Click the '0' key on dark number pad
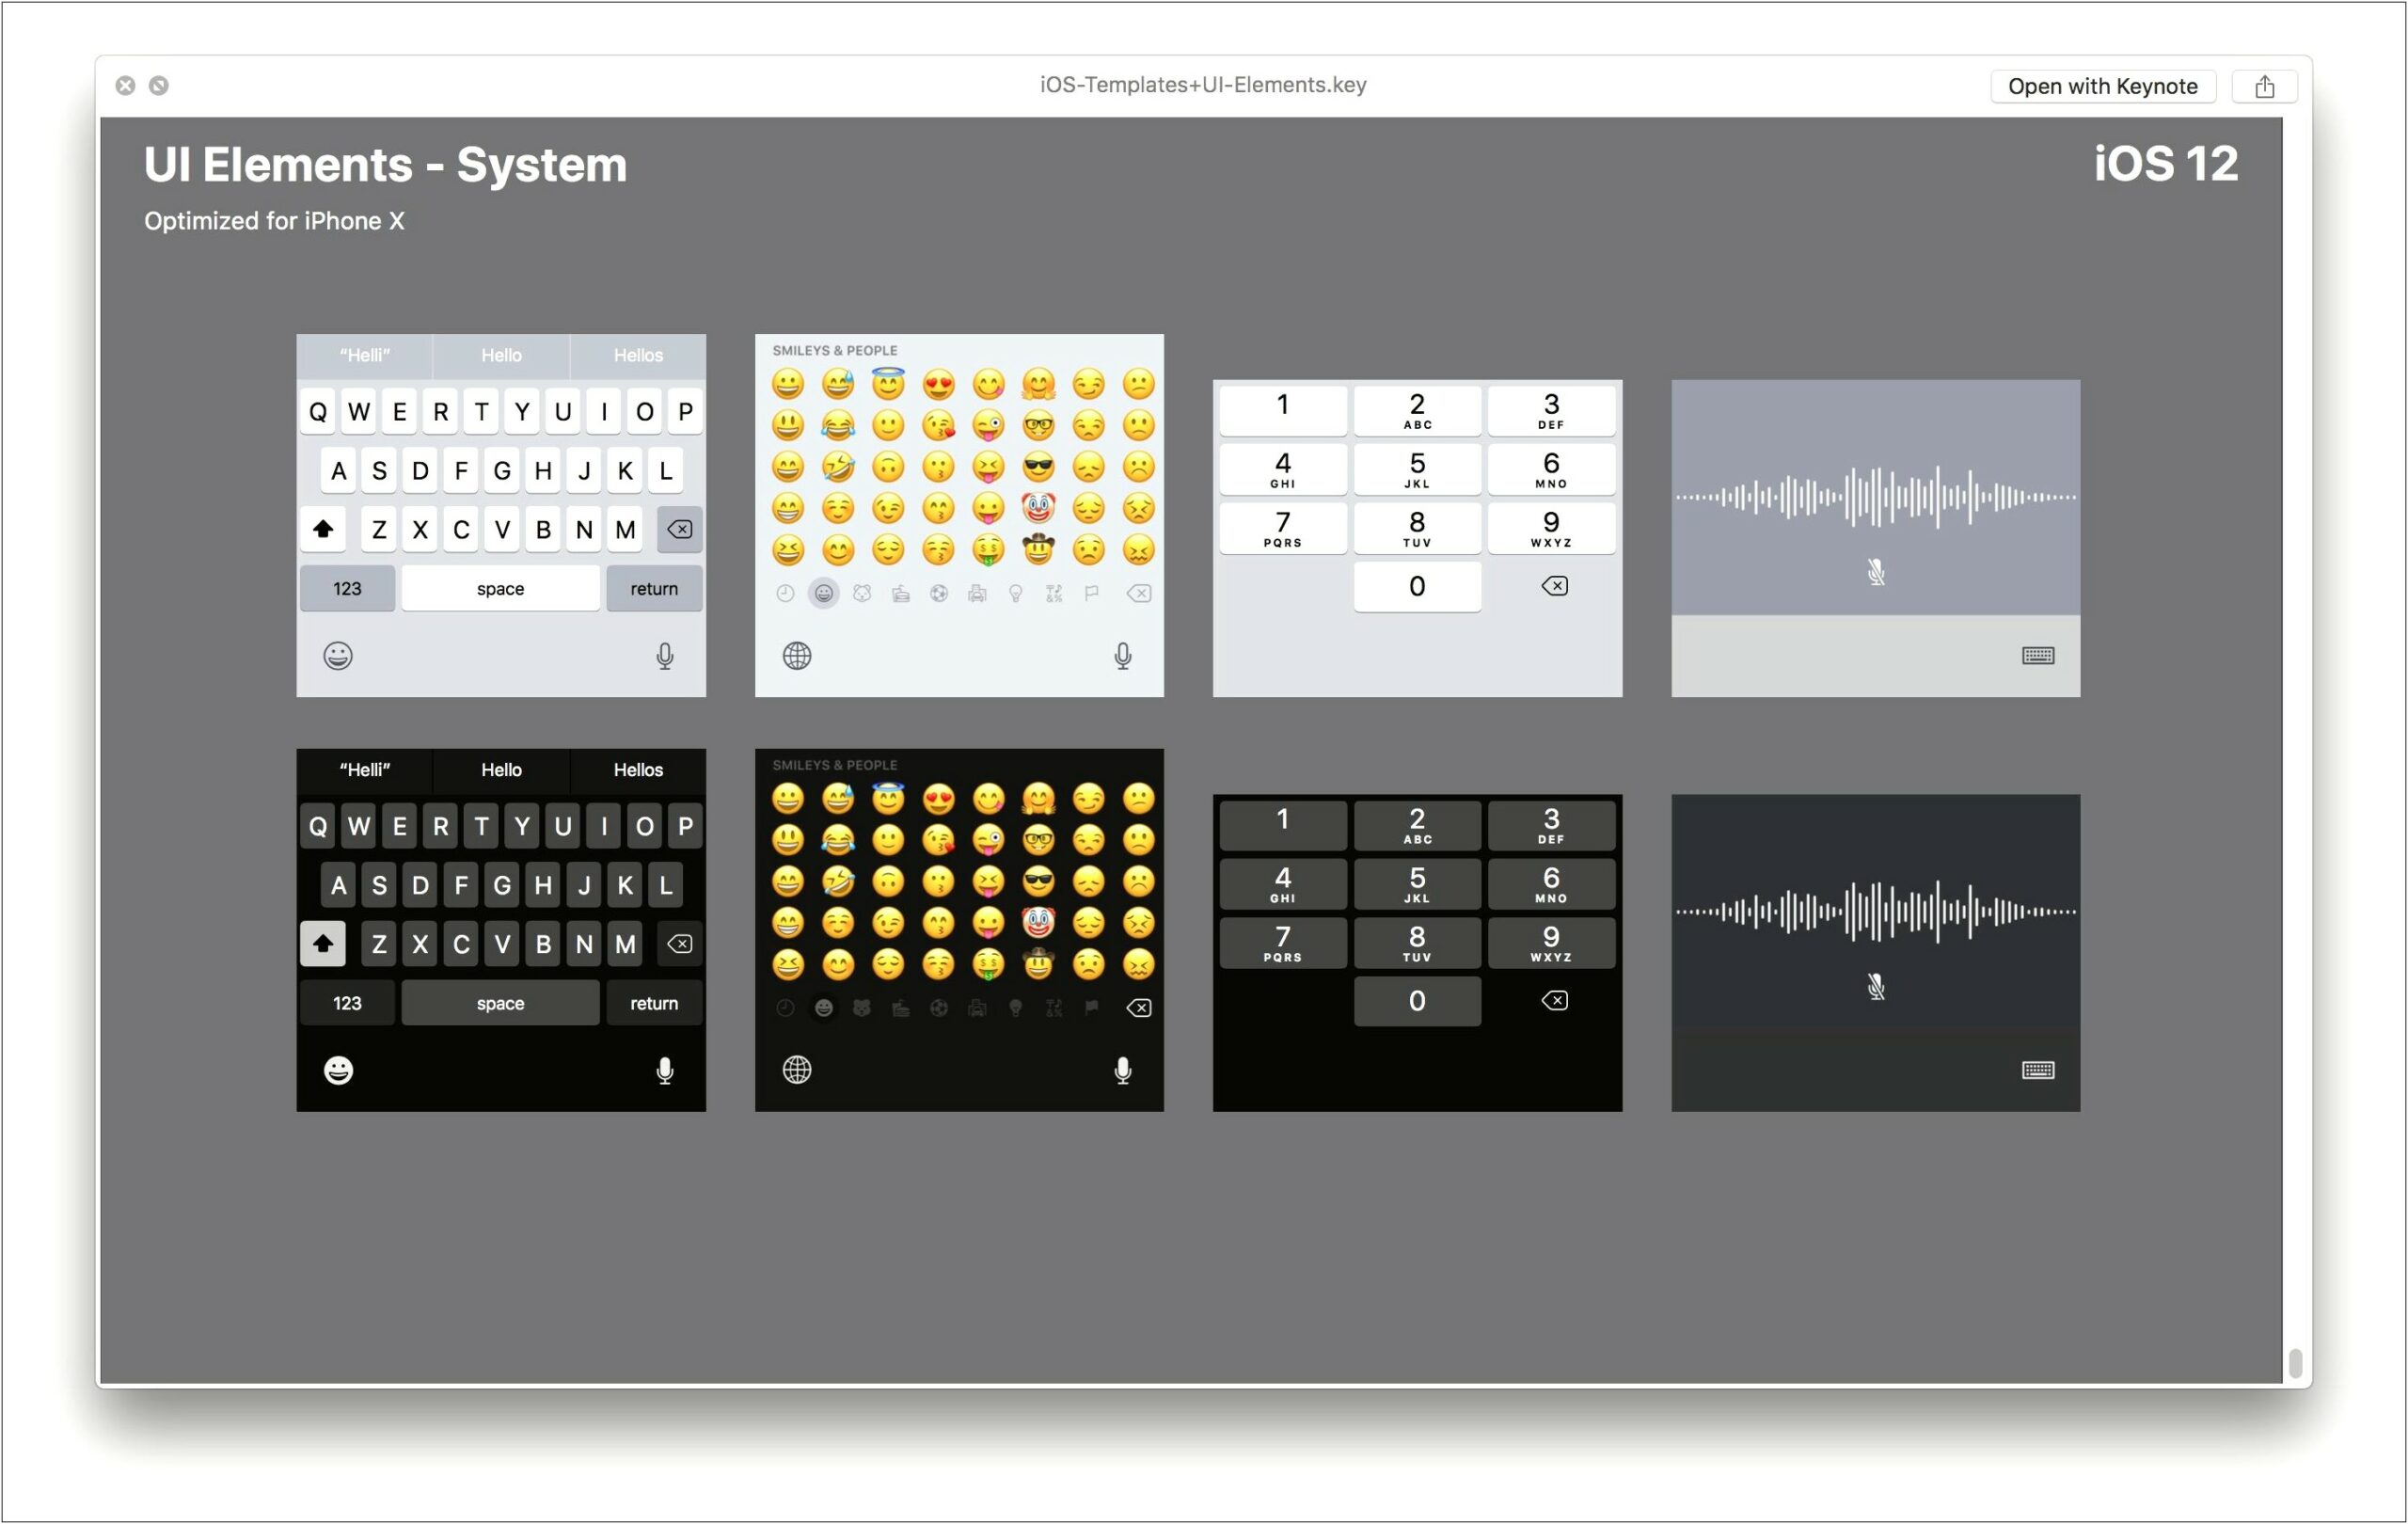This screenshot has width=2408, height=1524. (x=1415, y=1001)
